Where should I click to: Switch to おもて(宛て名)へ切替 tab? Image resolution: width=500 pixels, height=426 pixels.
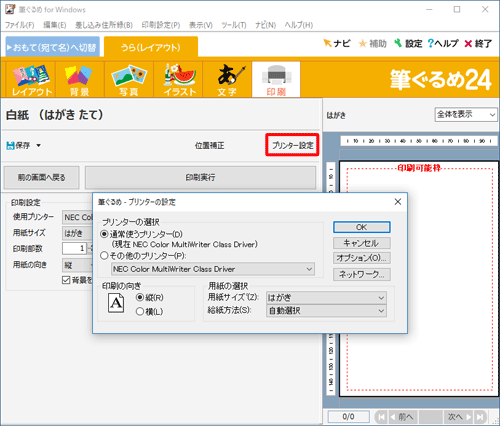point(53,47)
